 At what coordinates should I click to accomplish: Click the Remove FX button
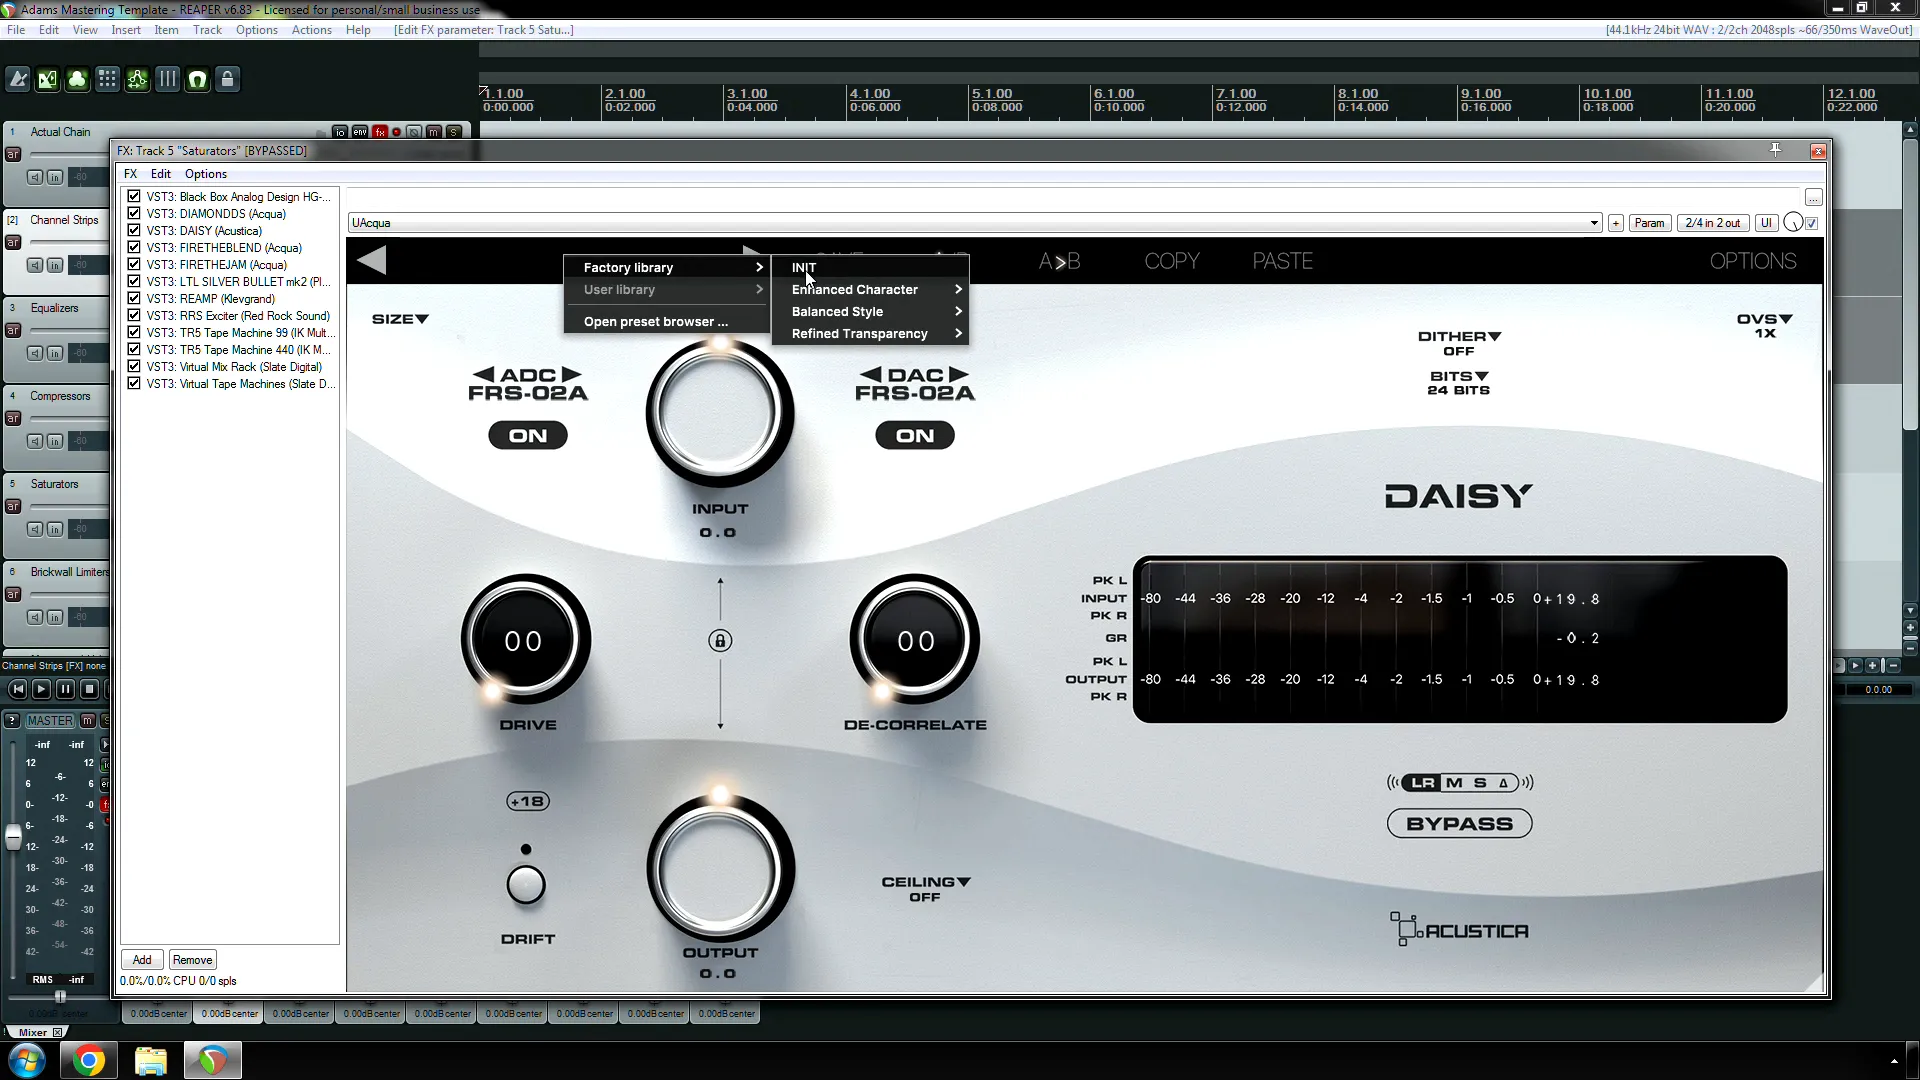point(192,960)
